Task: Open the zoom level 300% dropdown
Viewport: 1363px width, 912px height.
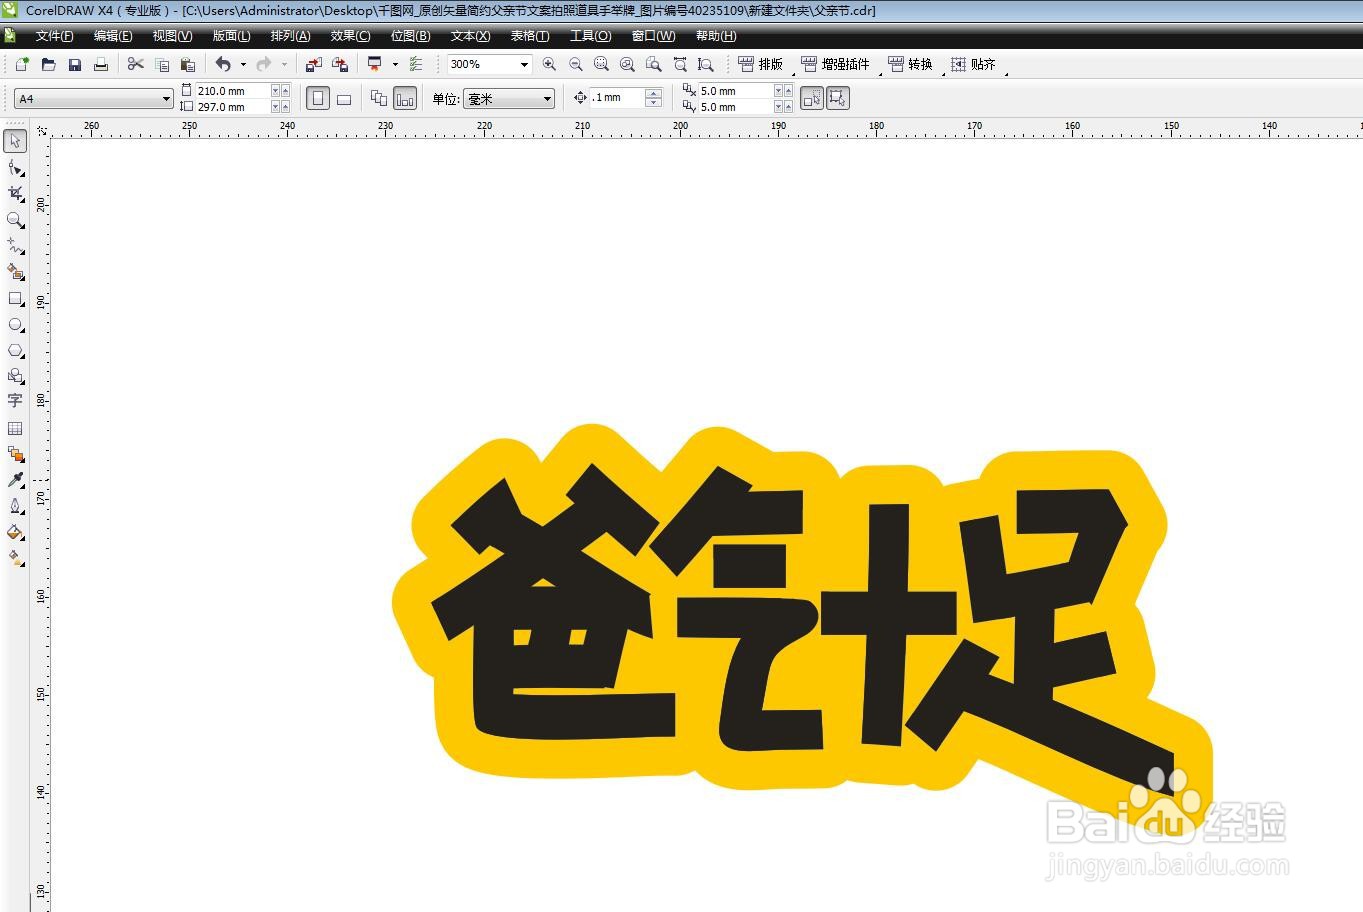Action: coord(523,64)
